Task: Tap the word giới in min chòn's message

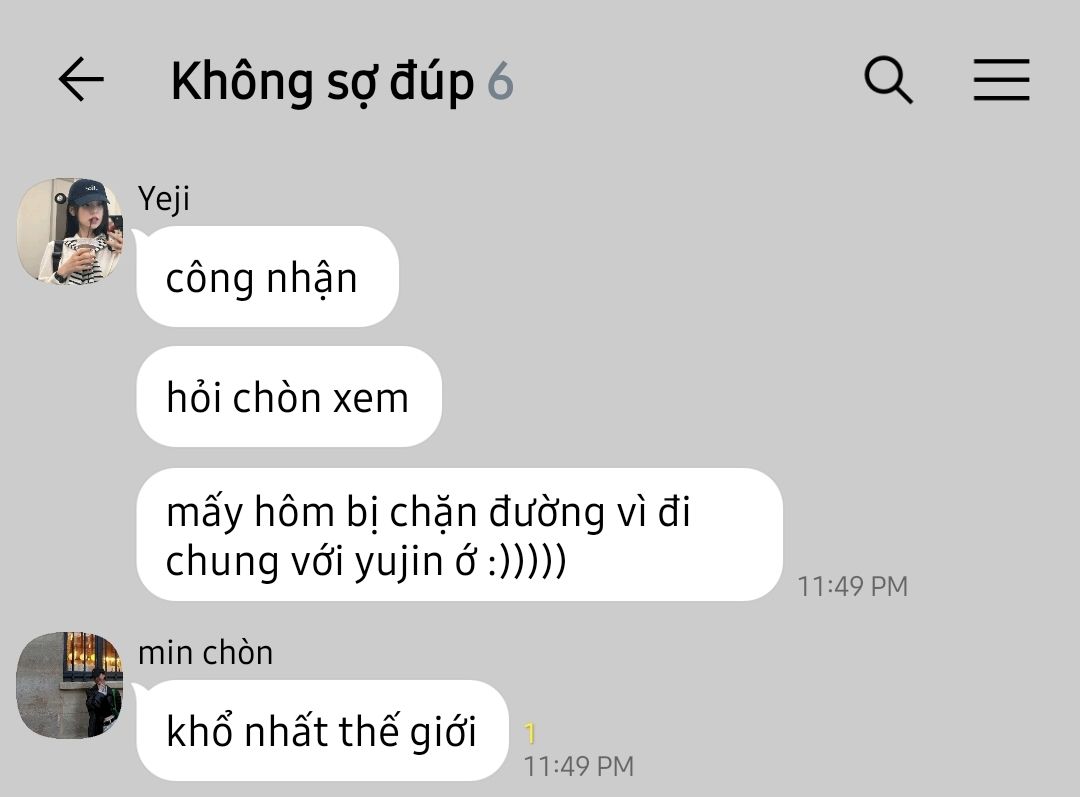Action: click(443, 733)
